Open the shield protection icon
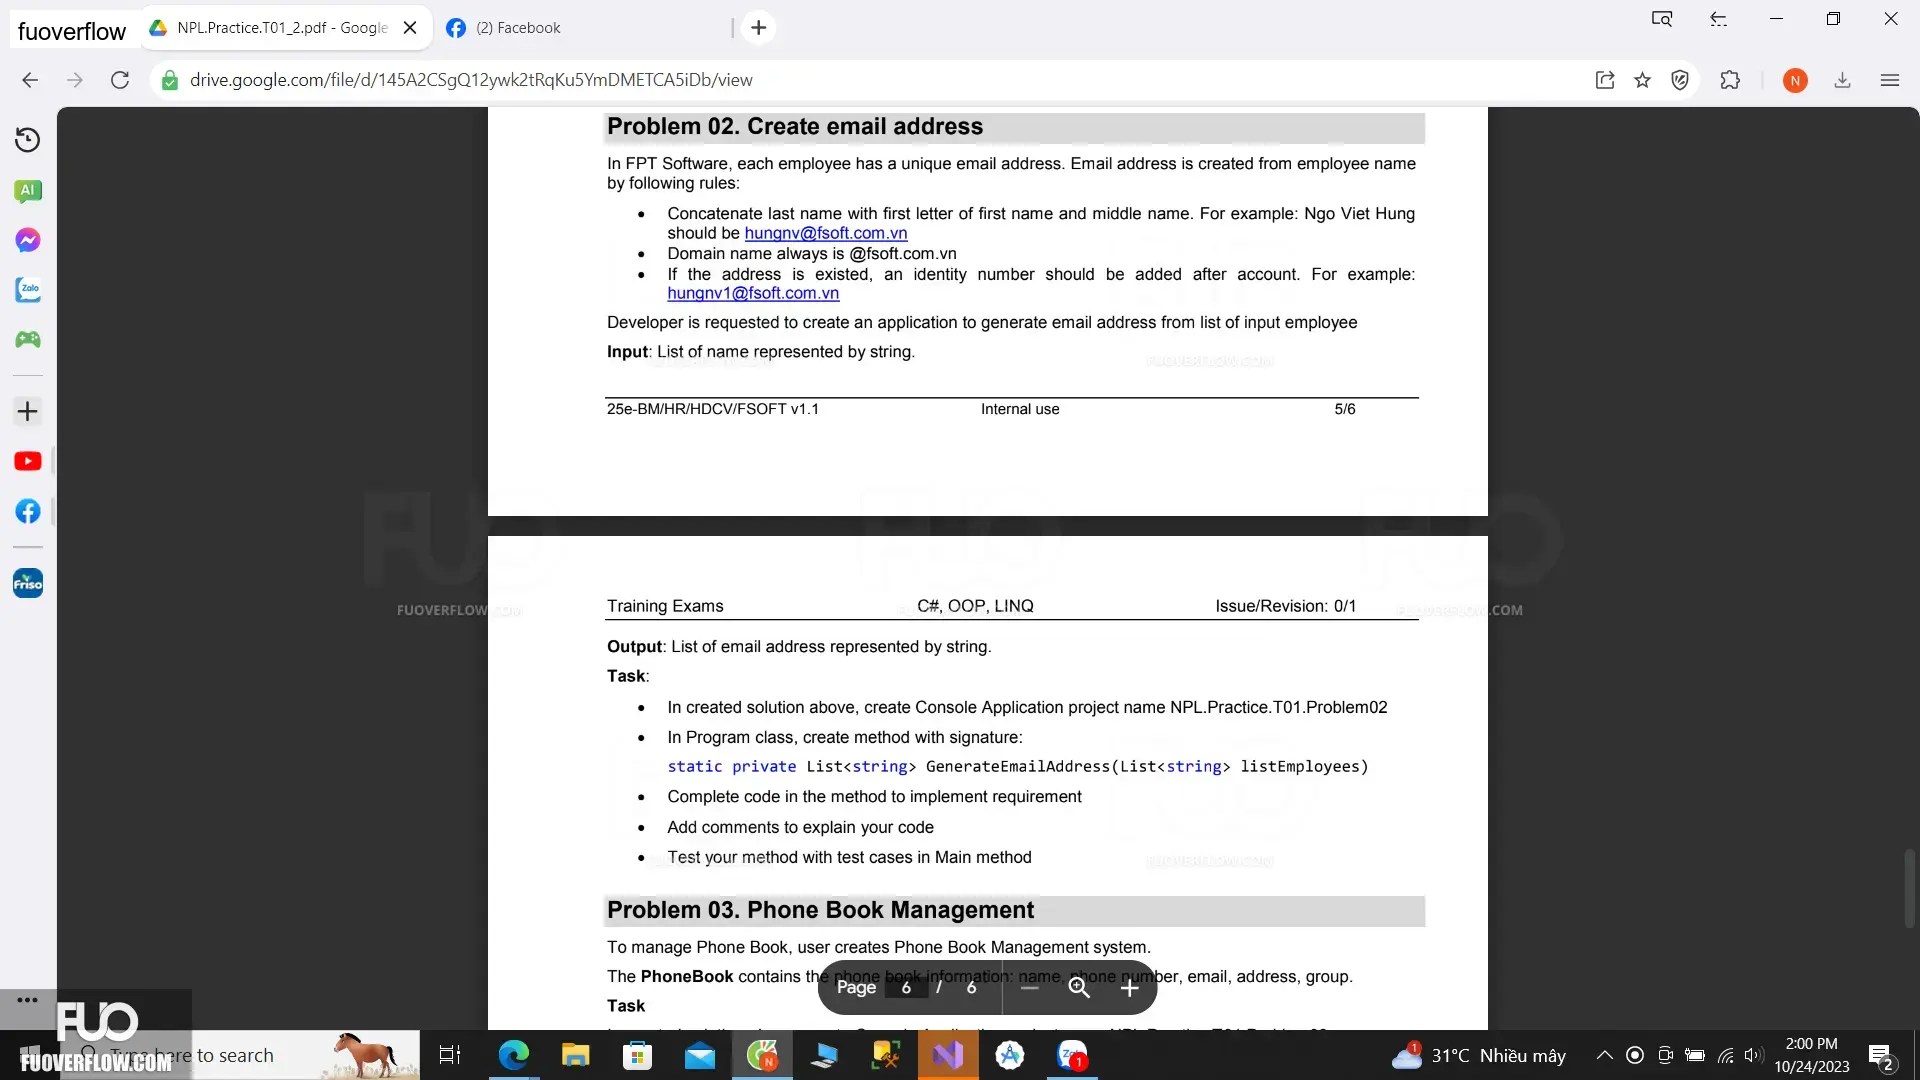 click(x=1680, y=80)
